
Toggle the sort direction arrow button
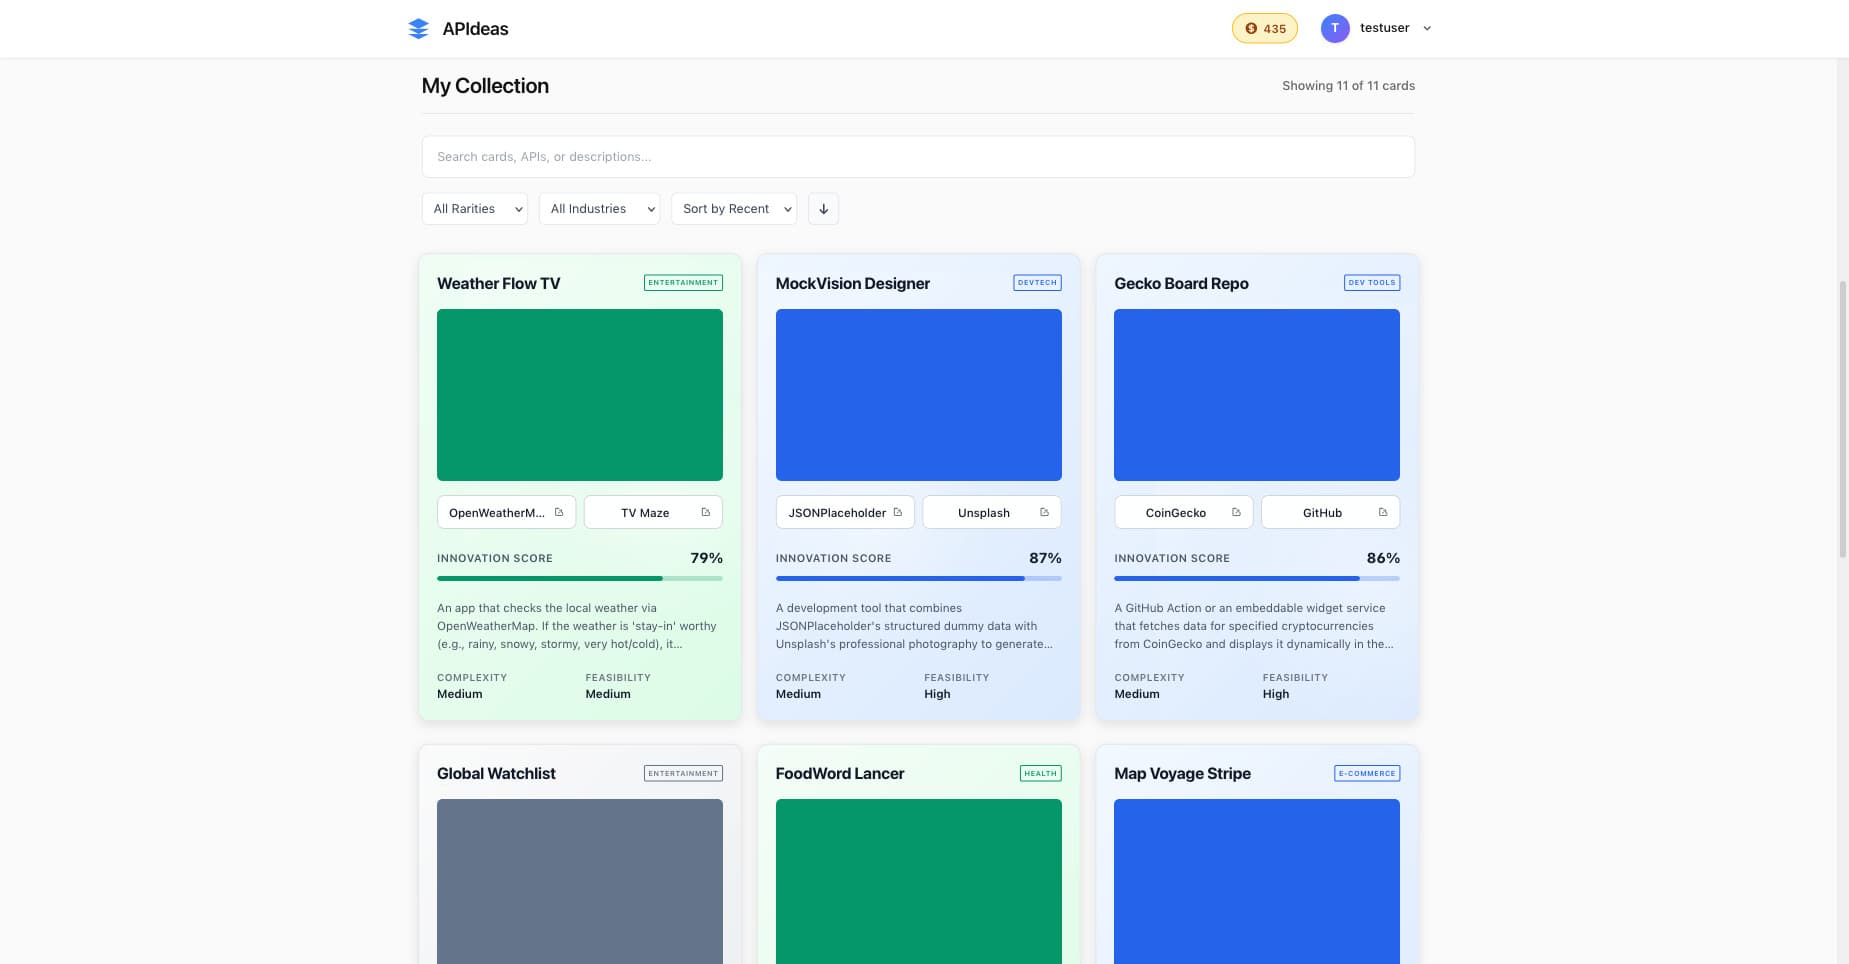click(823, 209)
